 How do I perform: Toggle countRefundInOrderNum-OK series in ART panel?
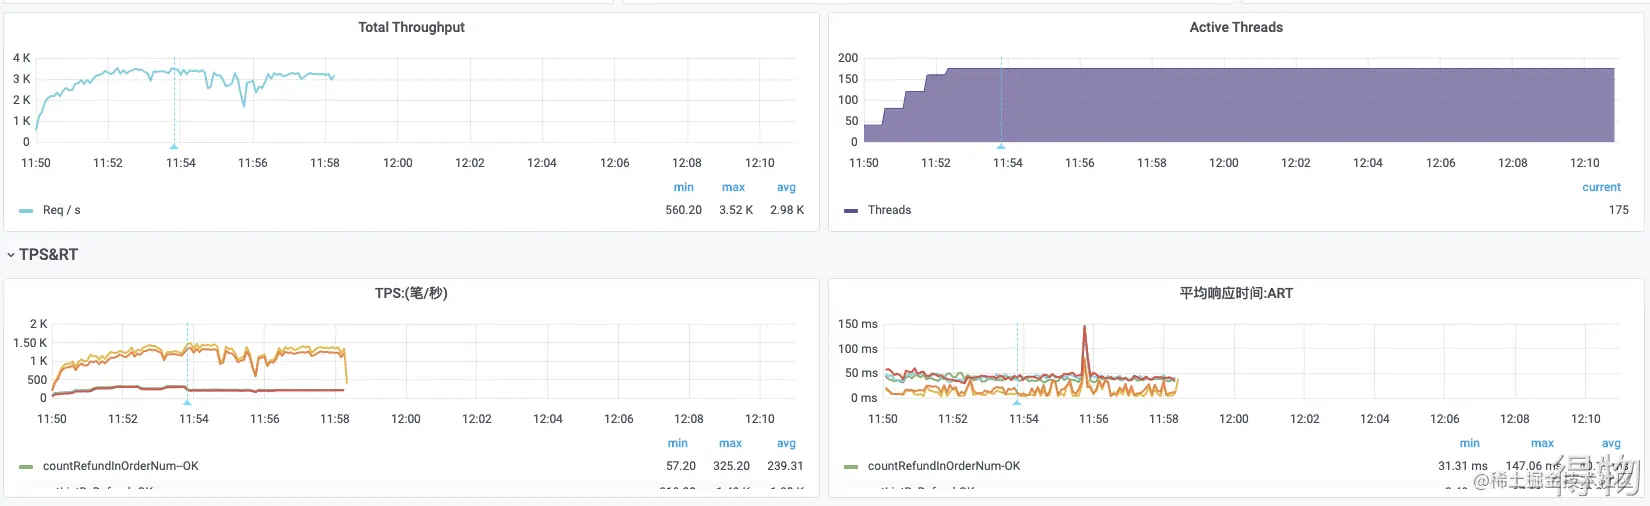point(944,466)
